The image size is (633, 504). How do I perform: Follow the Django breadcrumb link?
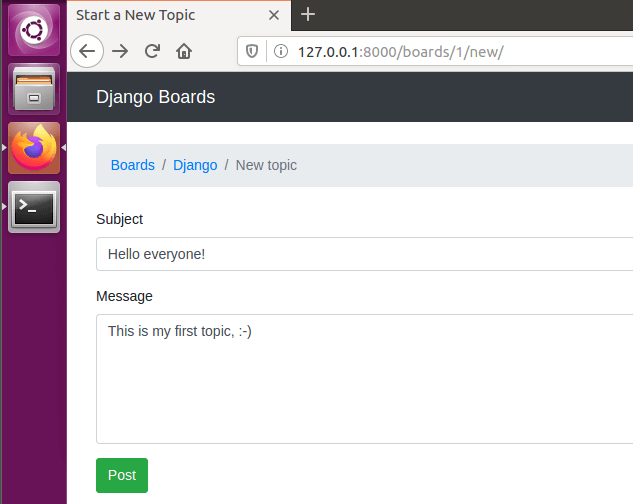[x=195, y=165]
